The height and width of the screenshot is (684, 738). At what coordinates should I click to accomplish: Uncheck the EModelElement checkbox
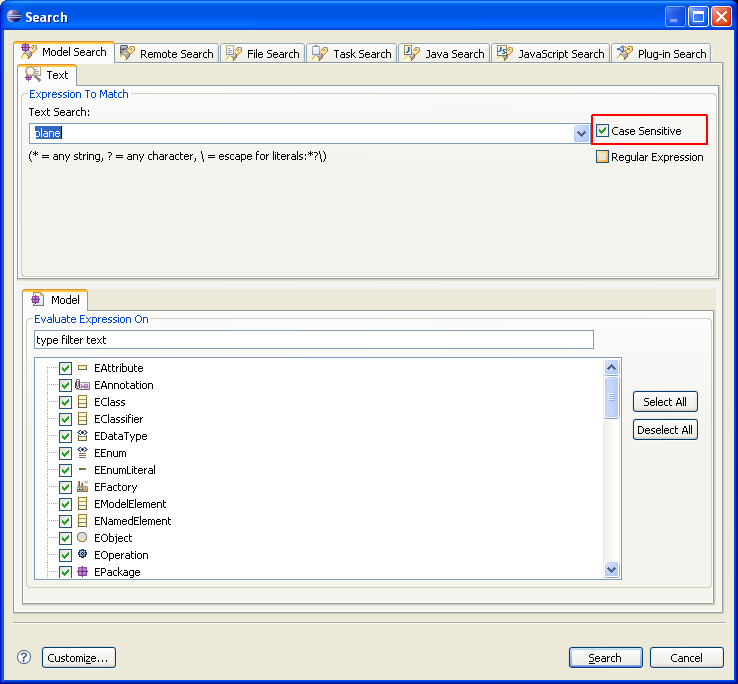pyautogui.click(x=65, y=504)
